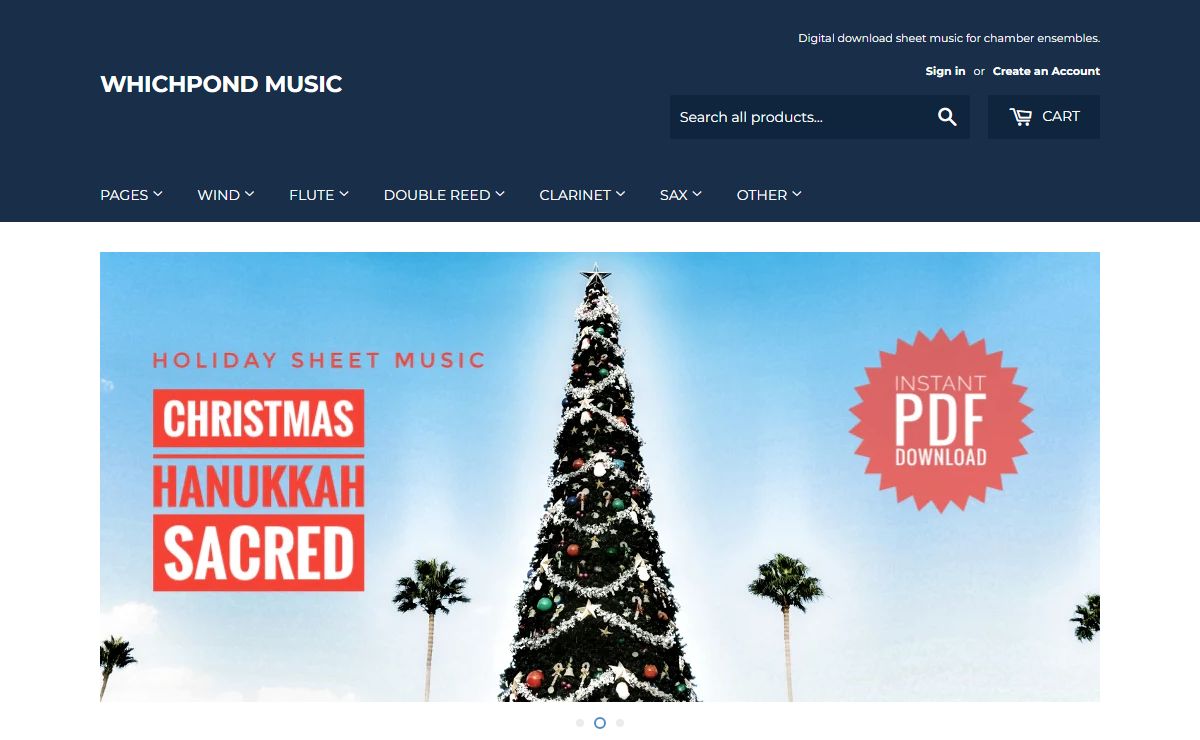The width and height of the screenshot is (1200, 740).
Task: Select the second slideshow dot
Action: click(x=600, y=722)
